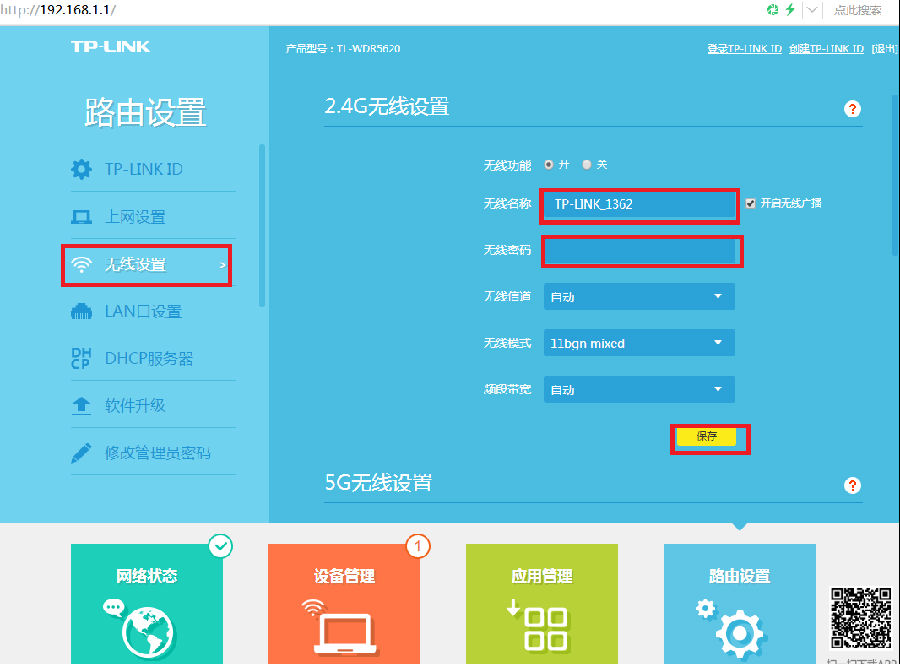Click the 无线名称 field showing TP-LINK_1362
This screenshot has height=664, width=900.
point(639,205)
